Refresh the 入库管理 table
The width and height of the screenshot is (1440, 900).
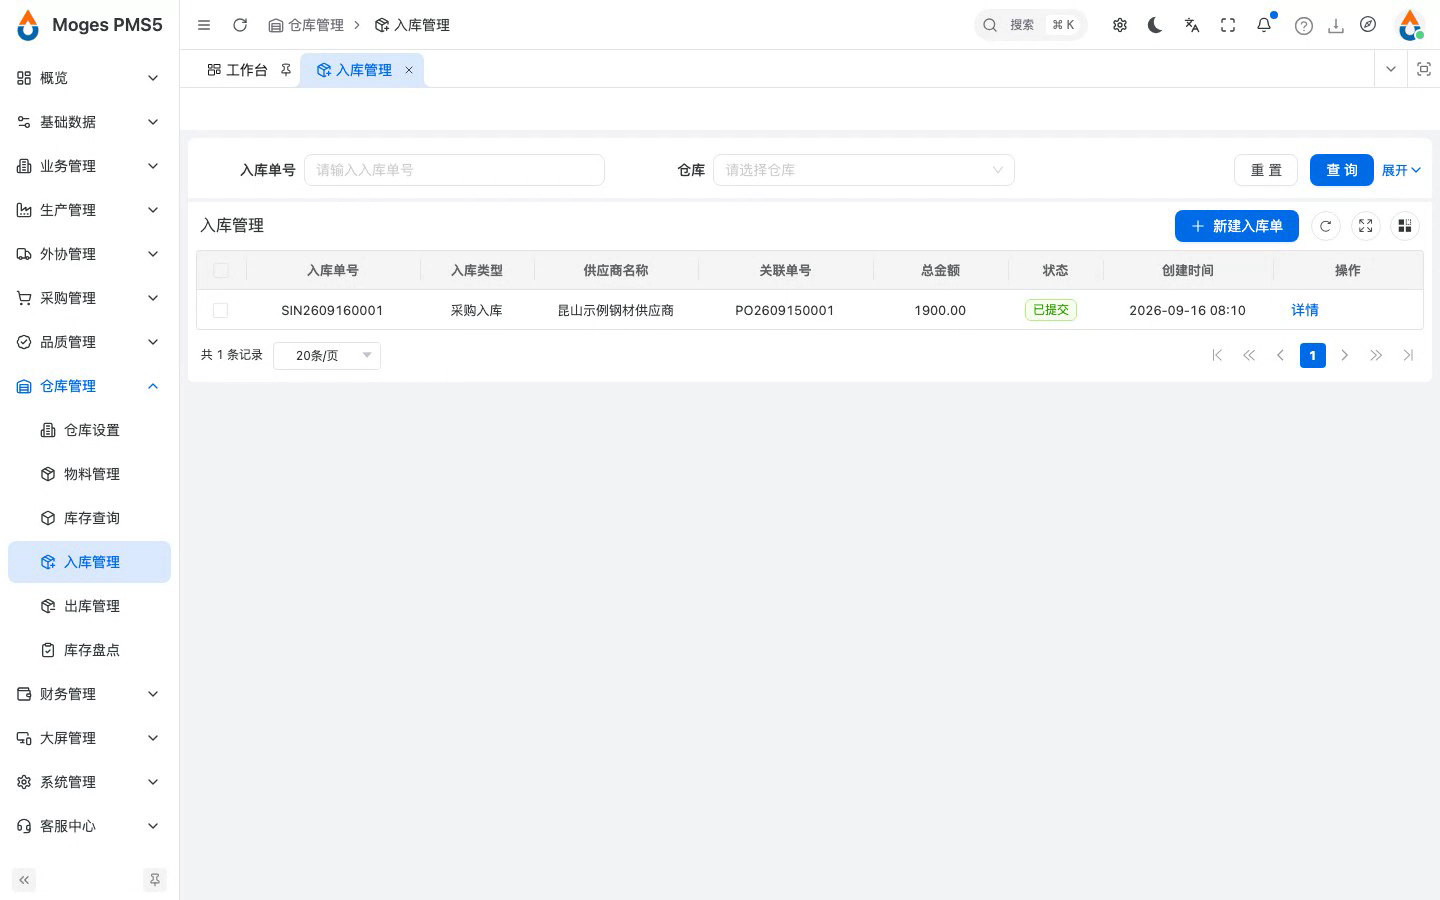point(1326,226)
